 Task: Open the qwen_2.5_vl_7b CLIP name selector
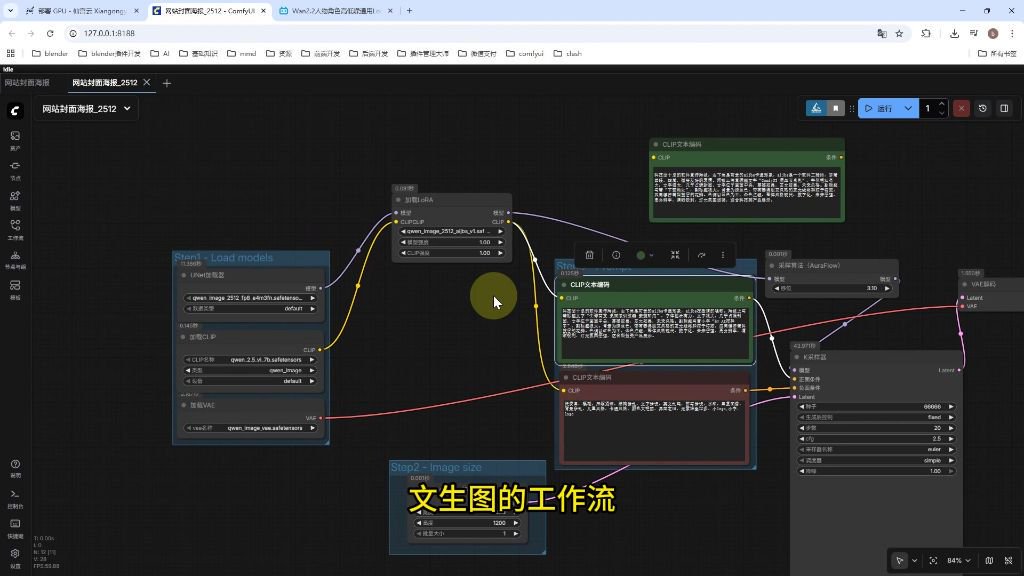[x=251, y=360]
